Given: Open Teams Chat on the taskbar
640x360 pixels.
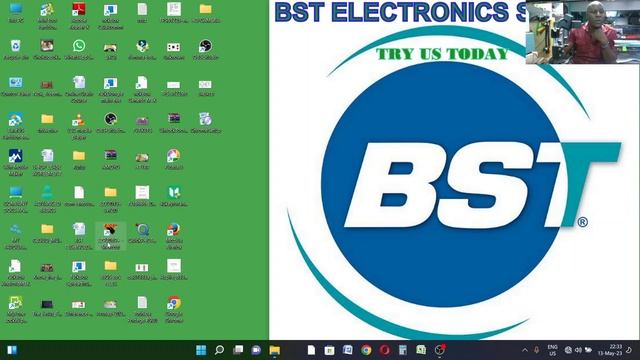Looking at the screenshot, I should pos(256,350).
